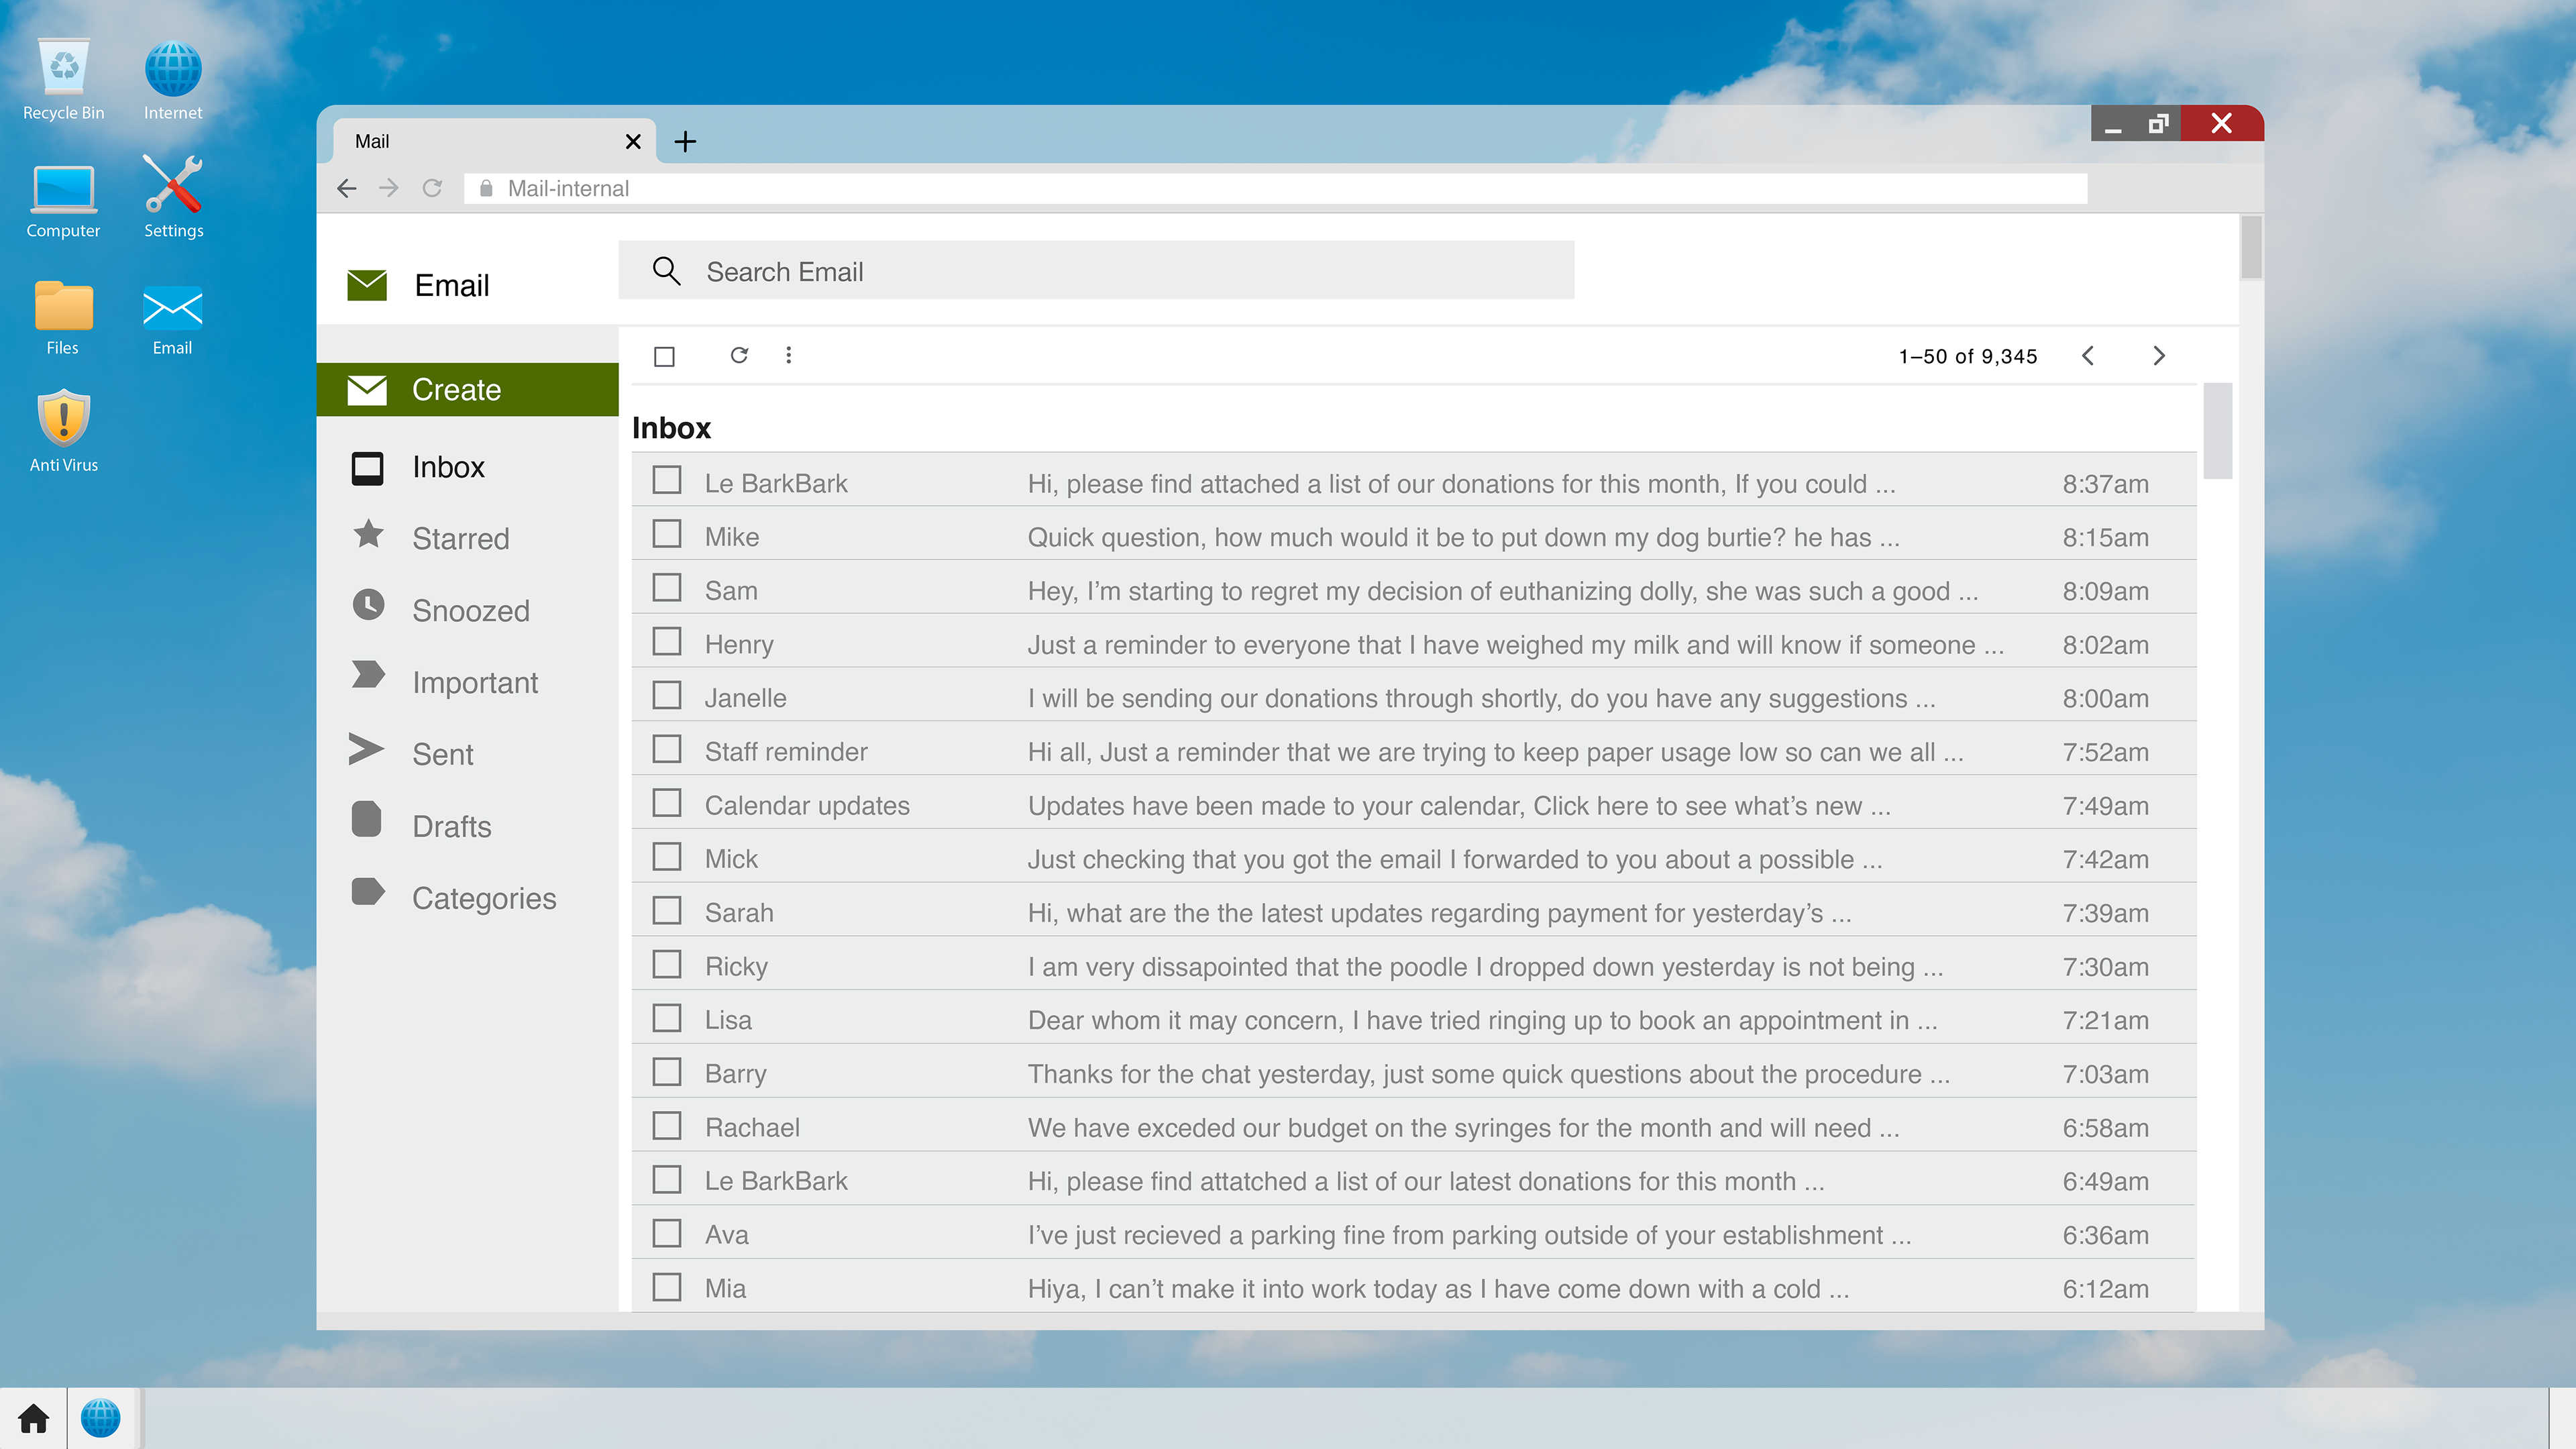Go to previous page of emails chevron
Viewport: 2576px width, 1449px height.
pyautogui.click(x=2088, y=356)
